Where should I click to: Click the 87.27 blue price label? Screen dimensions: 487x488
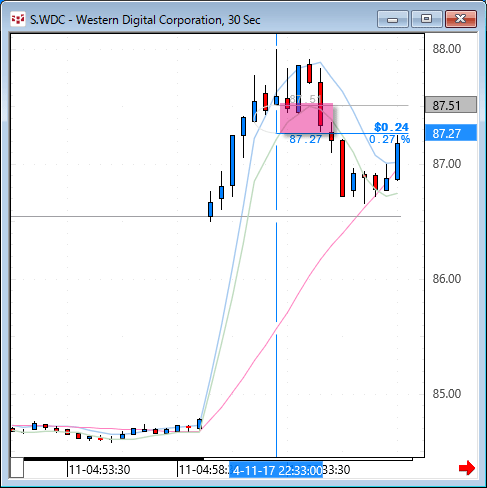(451, 133)
